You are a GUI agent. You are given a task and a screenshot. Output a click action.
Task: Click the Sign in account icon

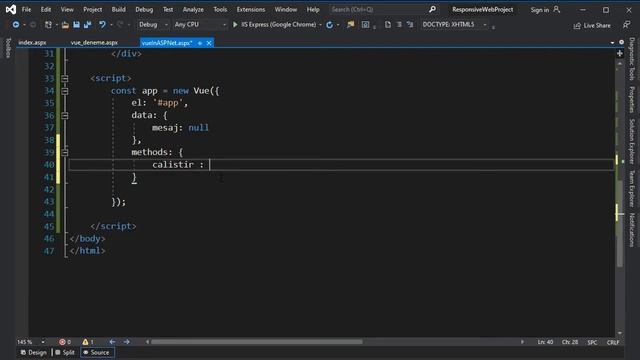(x=557, y=9)
